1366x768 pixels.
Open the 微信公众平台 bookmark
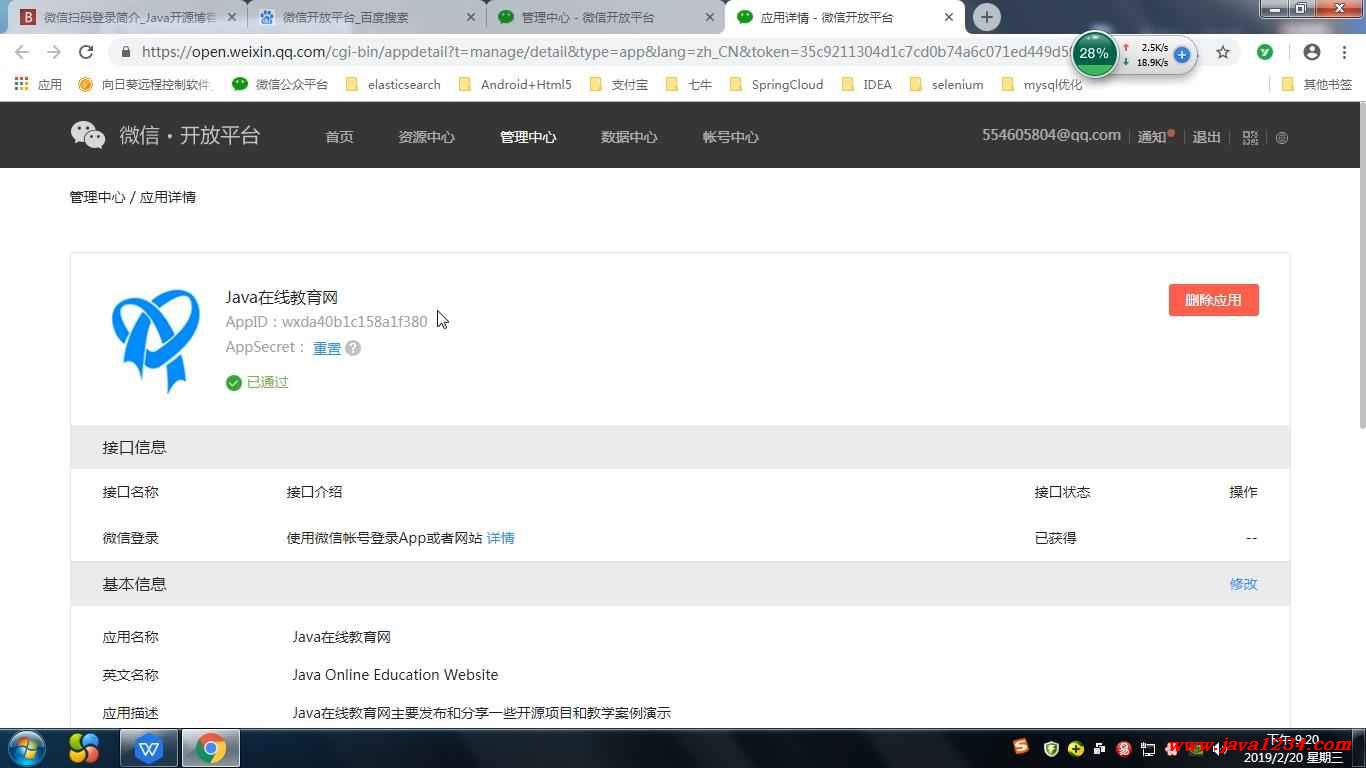click(280, 85)
